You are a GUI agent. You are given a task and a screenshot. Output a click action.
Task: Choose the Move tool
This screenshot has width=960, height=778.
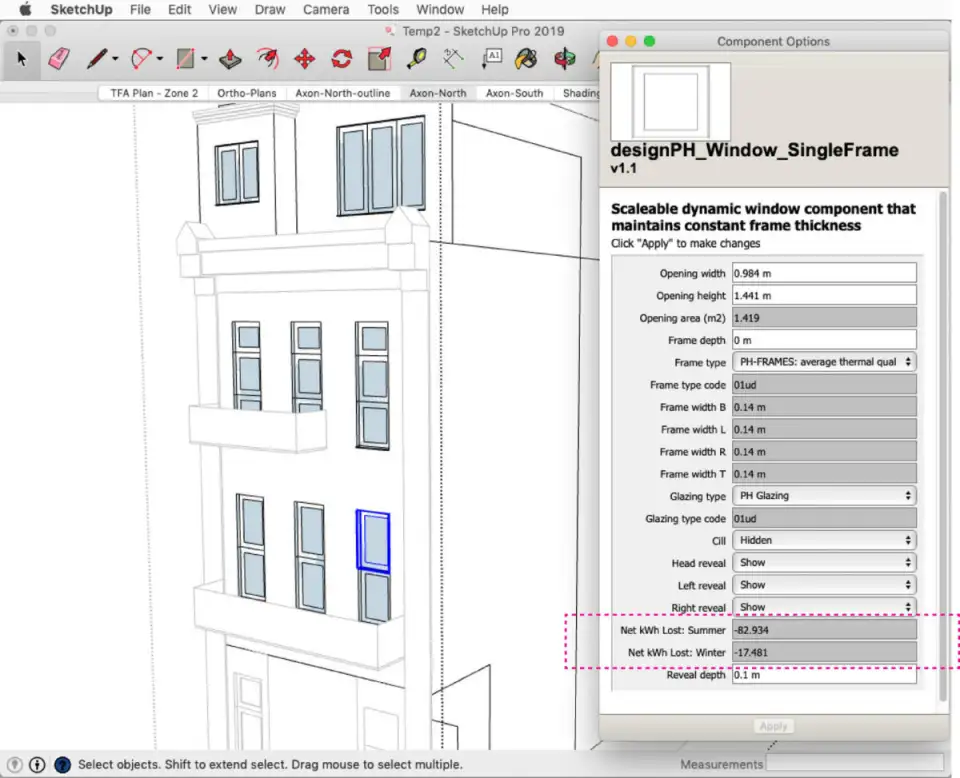305,59
